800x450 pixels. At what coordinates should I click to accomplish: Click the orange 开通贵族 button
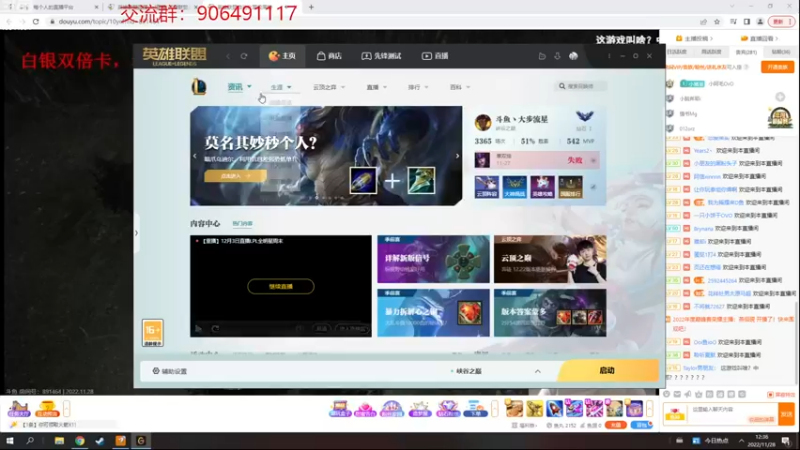(777, 67)
